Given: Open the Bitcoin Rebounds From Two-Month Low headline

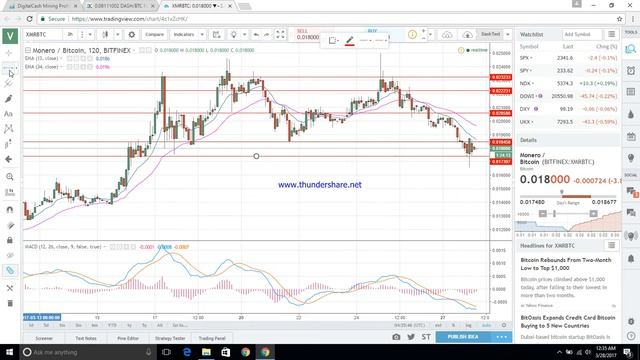Looking at the screenshot, I should click(x=566, y=264).
